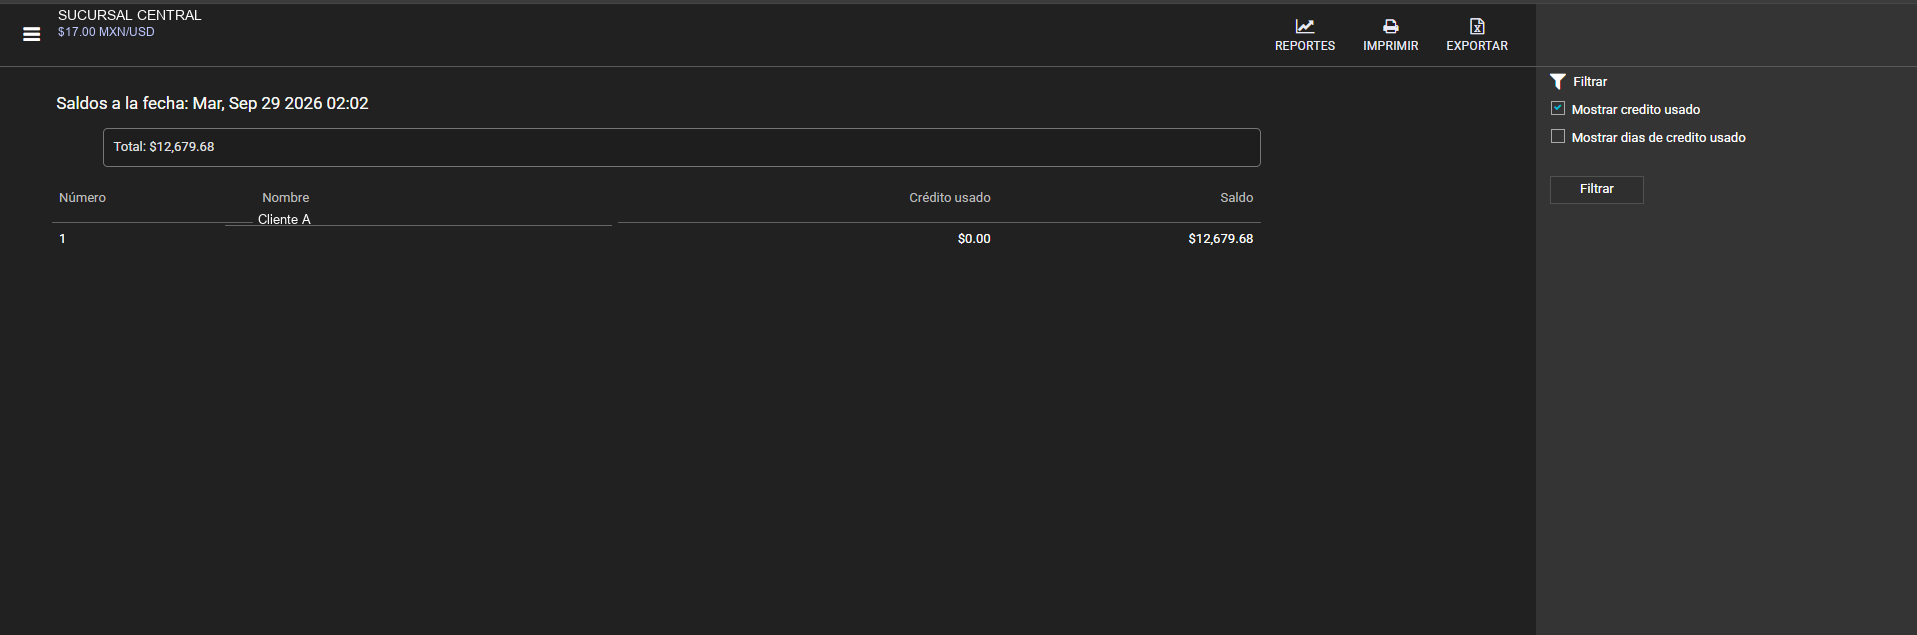Click the Total: $12,679.68 summary box
This screenshot has width=1917, height=635.
click(x=681, y=147)
